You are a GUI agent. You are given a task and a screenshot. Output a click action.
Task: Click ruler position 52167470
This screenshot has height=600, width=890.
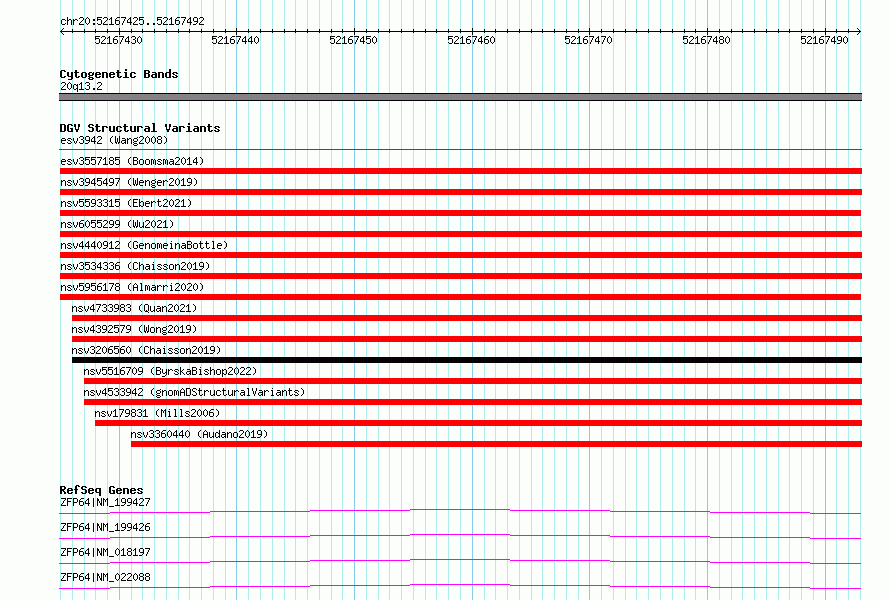588,40
